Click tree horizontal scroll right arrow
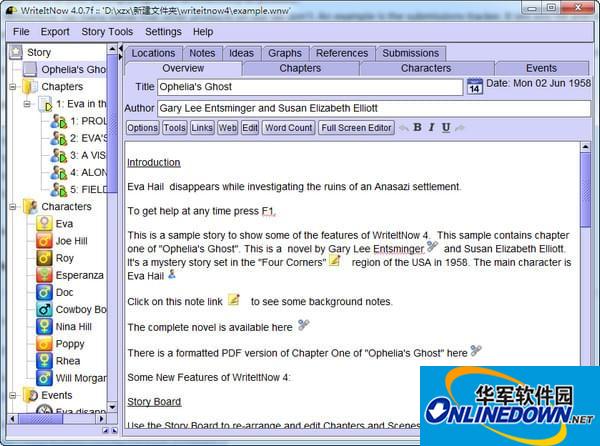The image size is (600, 446). click(x=101, y=419)
